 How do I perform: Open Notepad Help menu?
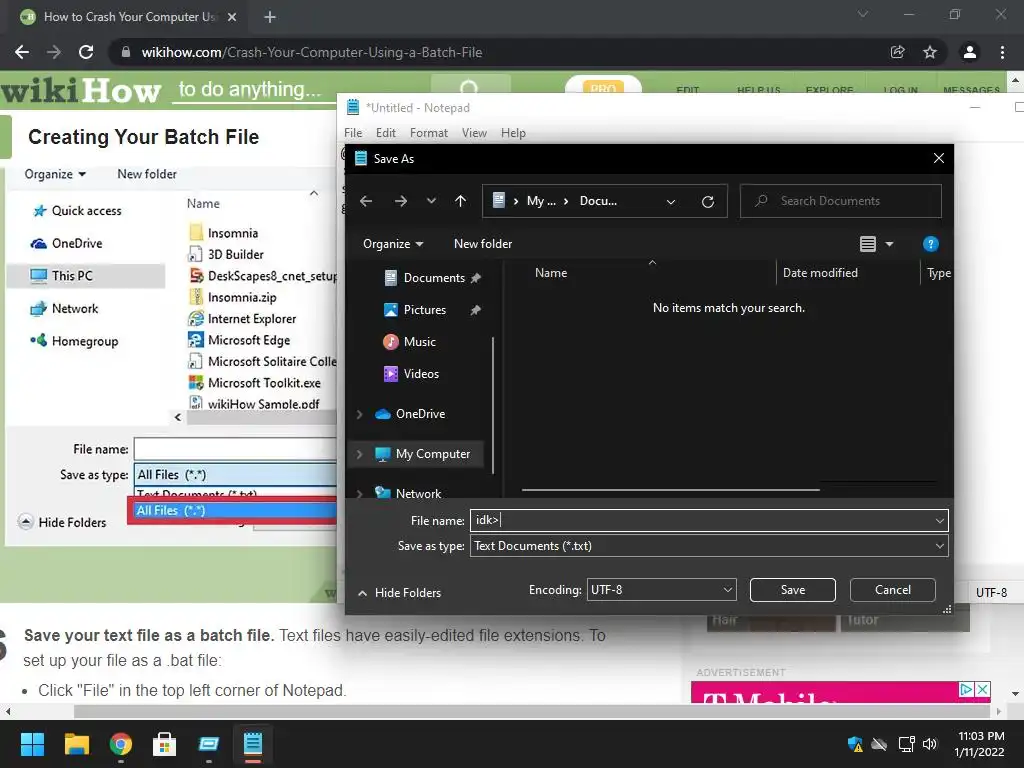click(x=513, y=133)
